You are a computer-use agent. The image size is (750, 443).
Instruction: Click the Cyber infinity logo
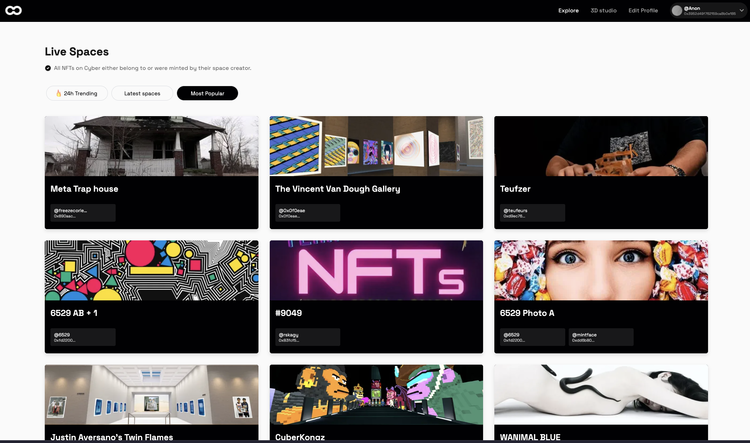pos(13,11)
